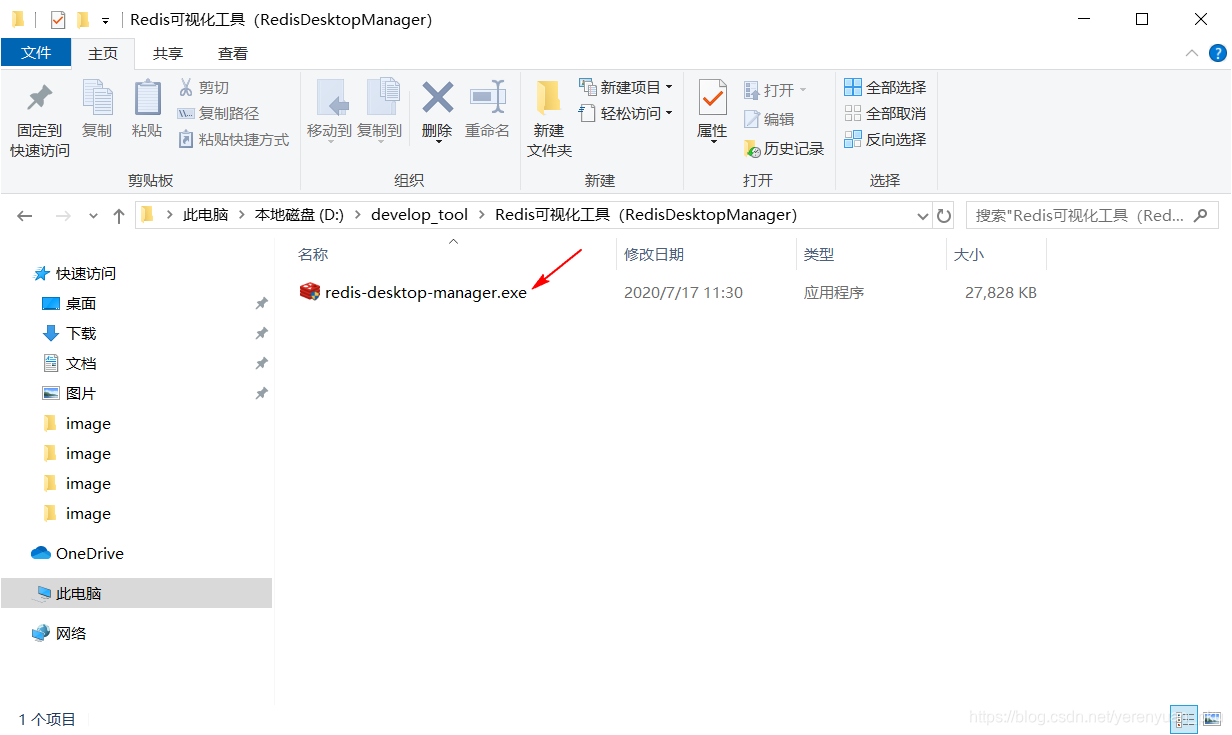Sort by Date modified column
Screen dimensions: 1232x735
click(654, 255)
